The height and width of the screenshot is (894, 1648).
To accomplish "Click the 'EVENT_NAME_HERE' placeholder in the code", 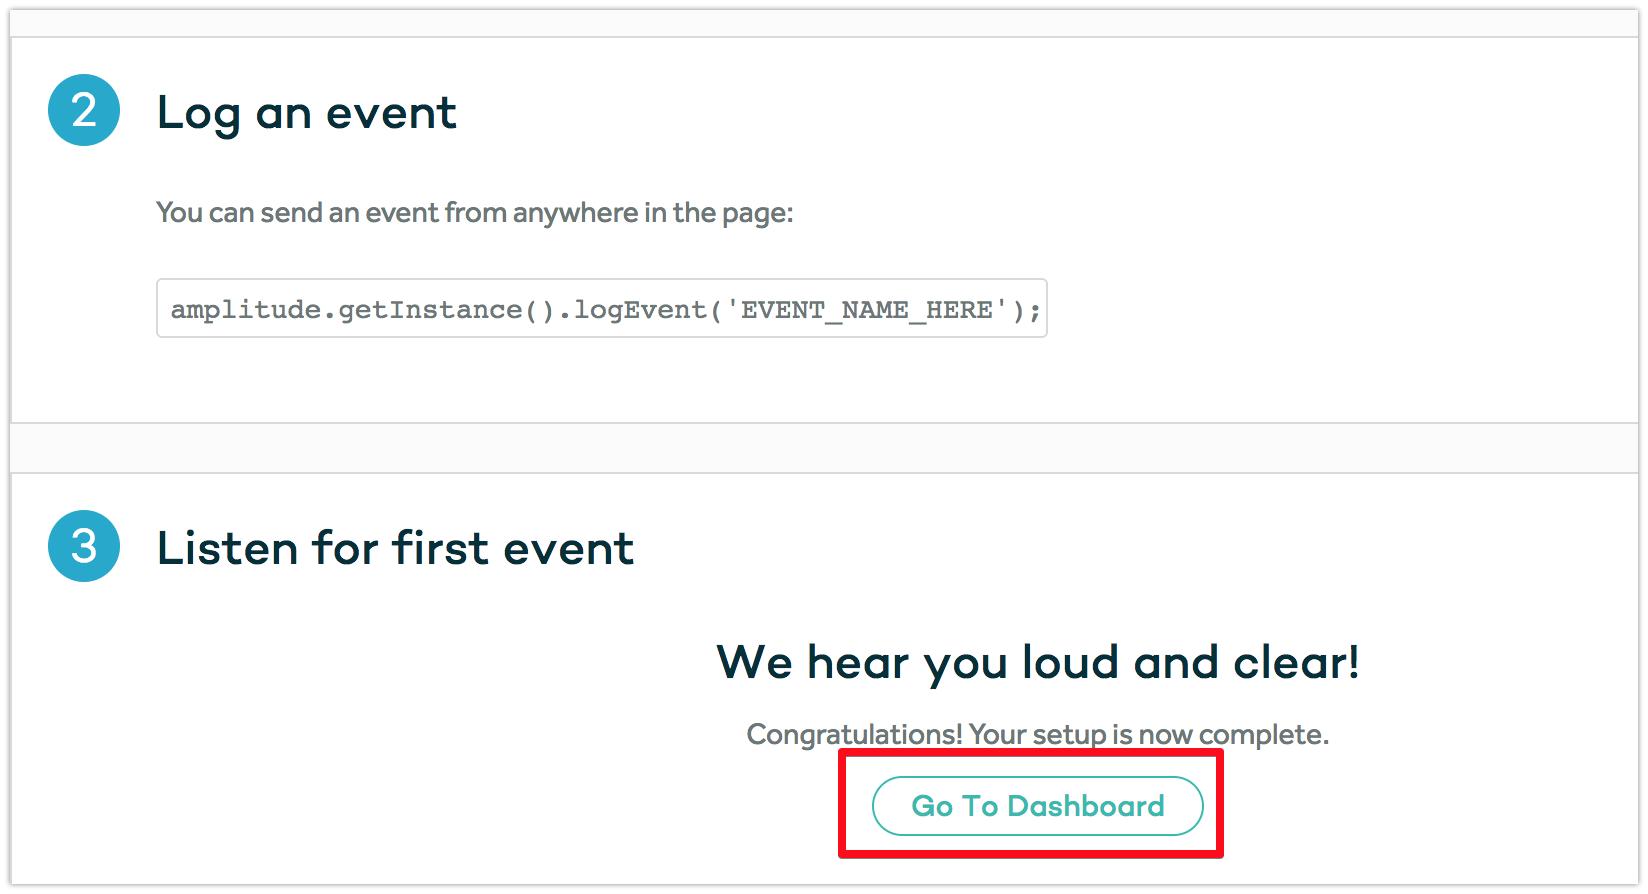I will [866, 310].
